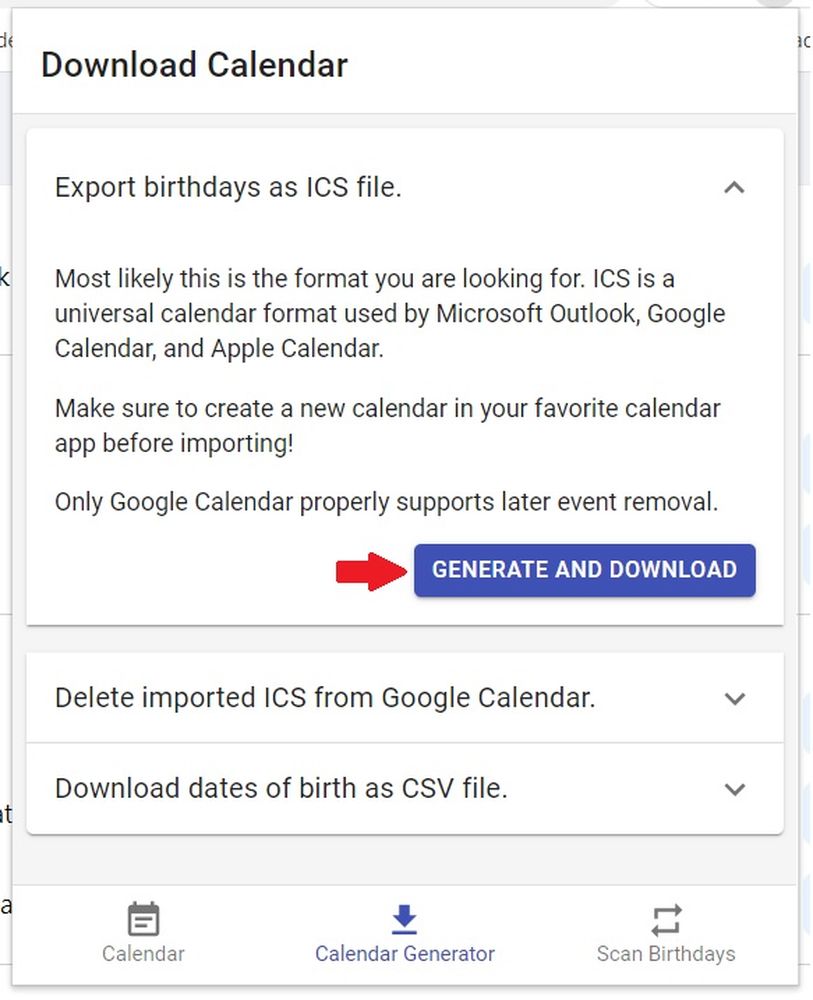Go to the Scan Birthdays tab label
This screenshot has height=1000, width=813.
[666, 954]
